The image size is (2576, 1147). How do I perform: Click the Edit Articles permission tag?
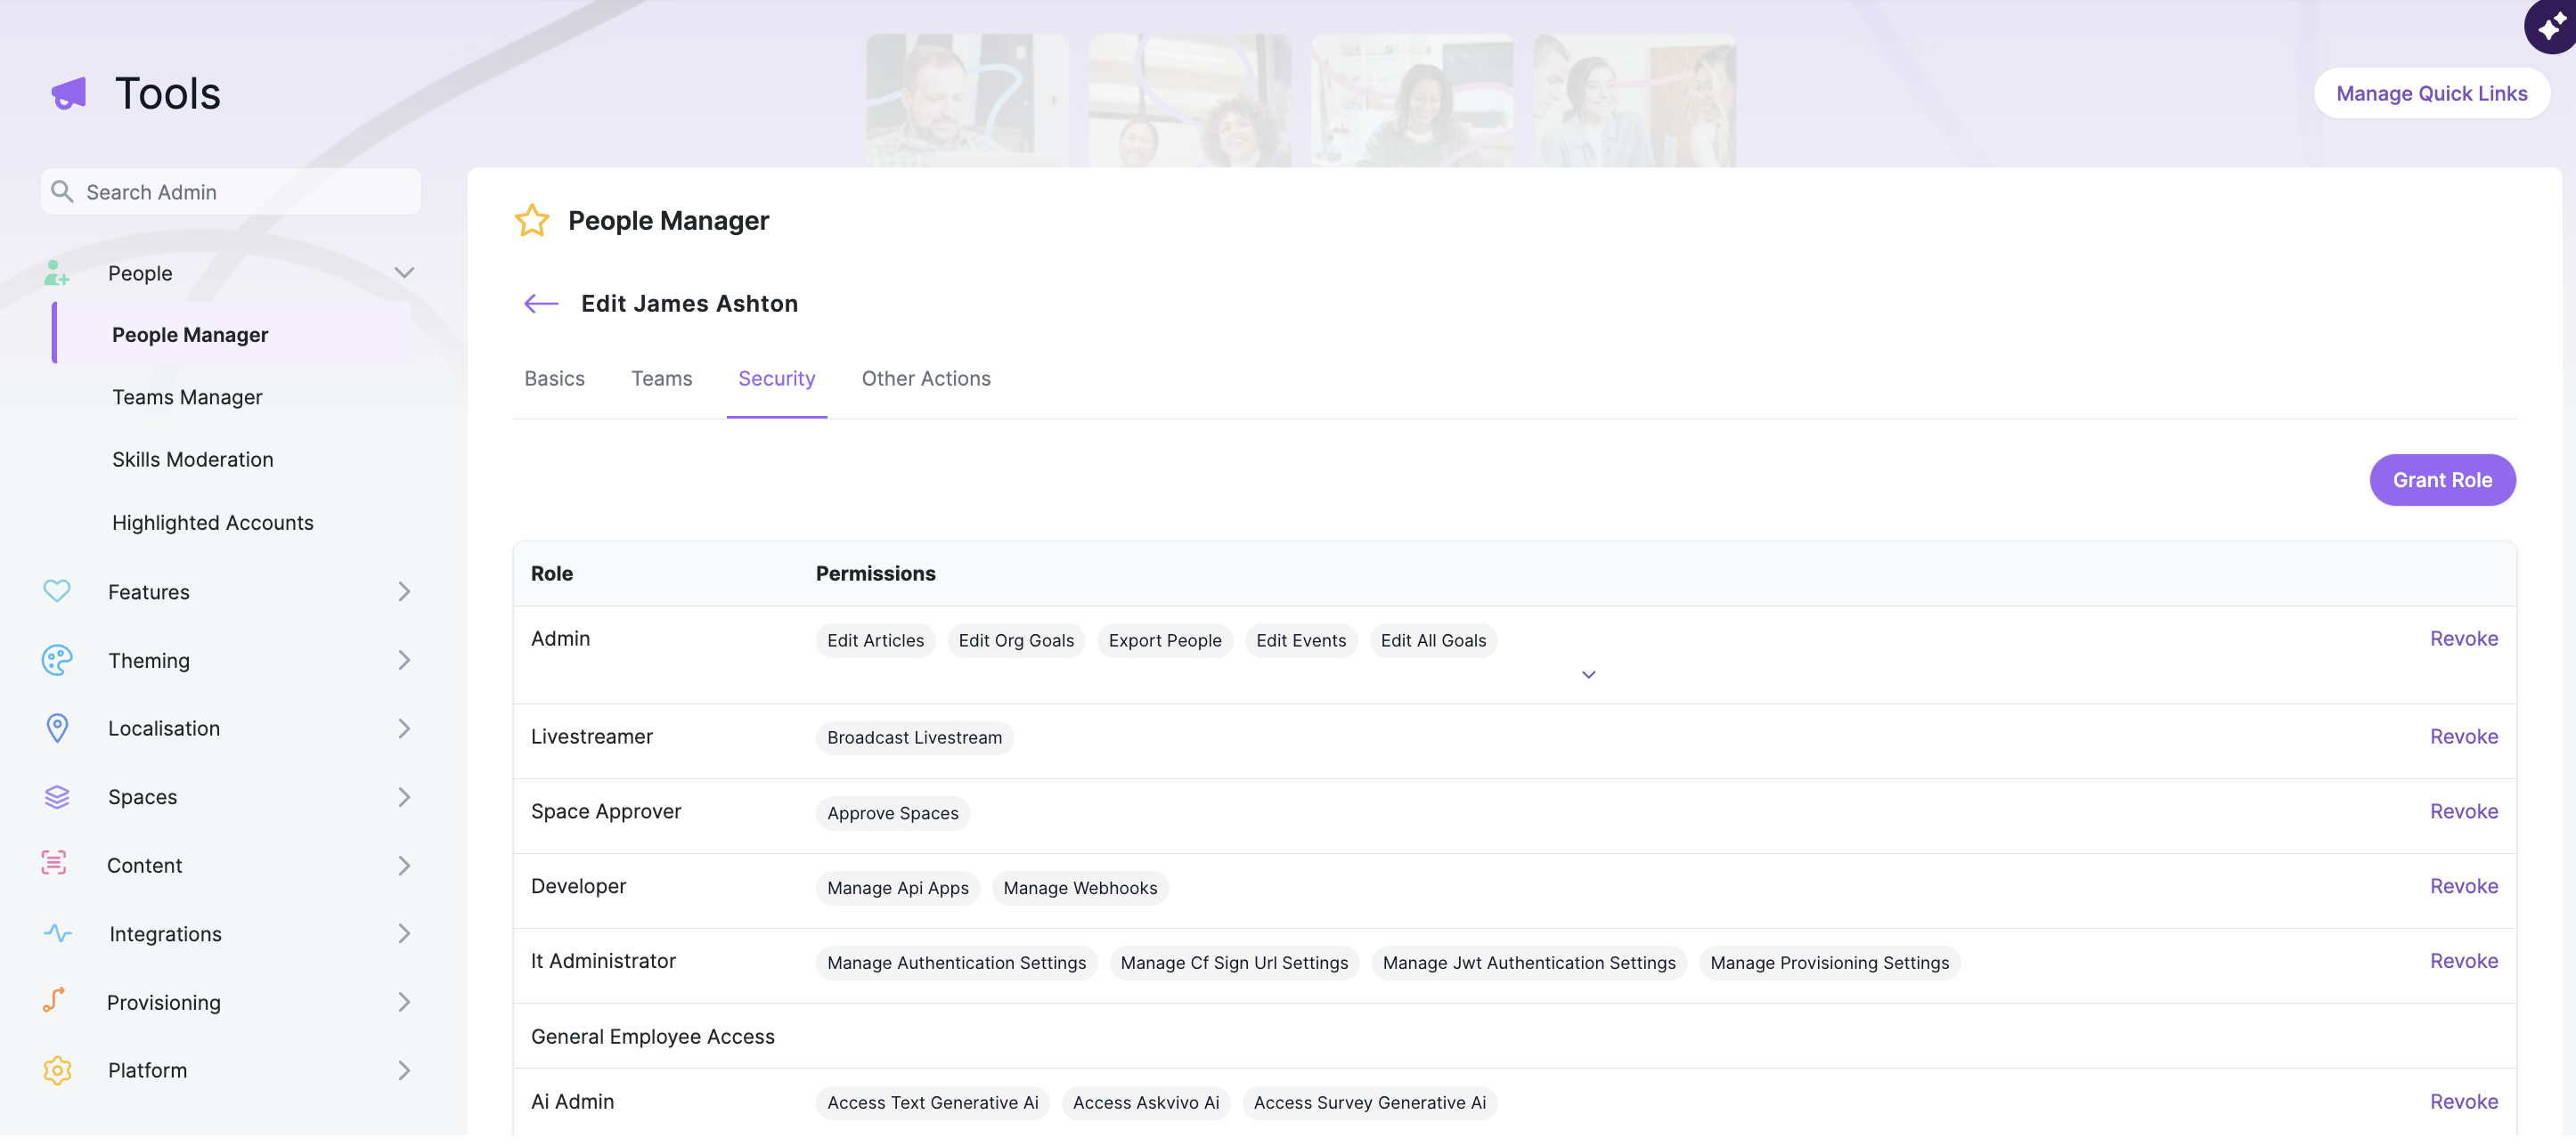875,641
